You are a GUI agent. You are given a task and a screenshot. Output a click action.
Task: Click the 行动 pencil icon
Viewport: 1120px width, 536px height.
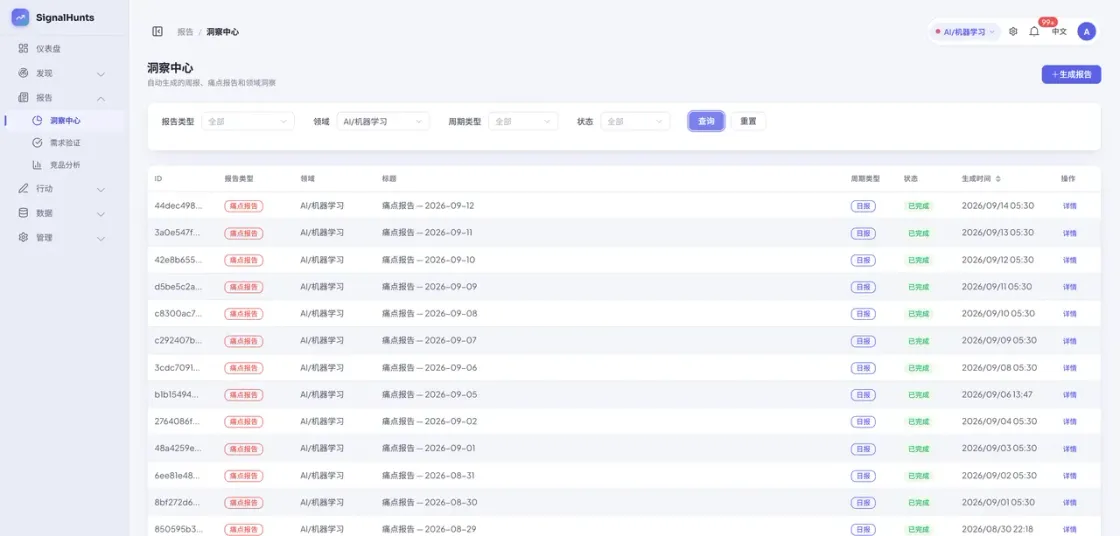pos(24,189)
